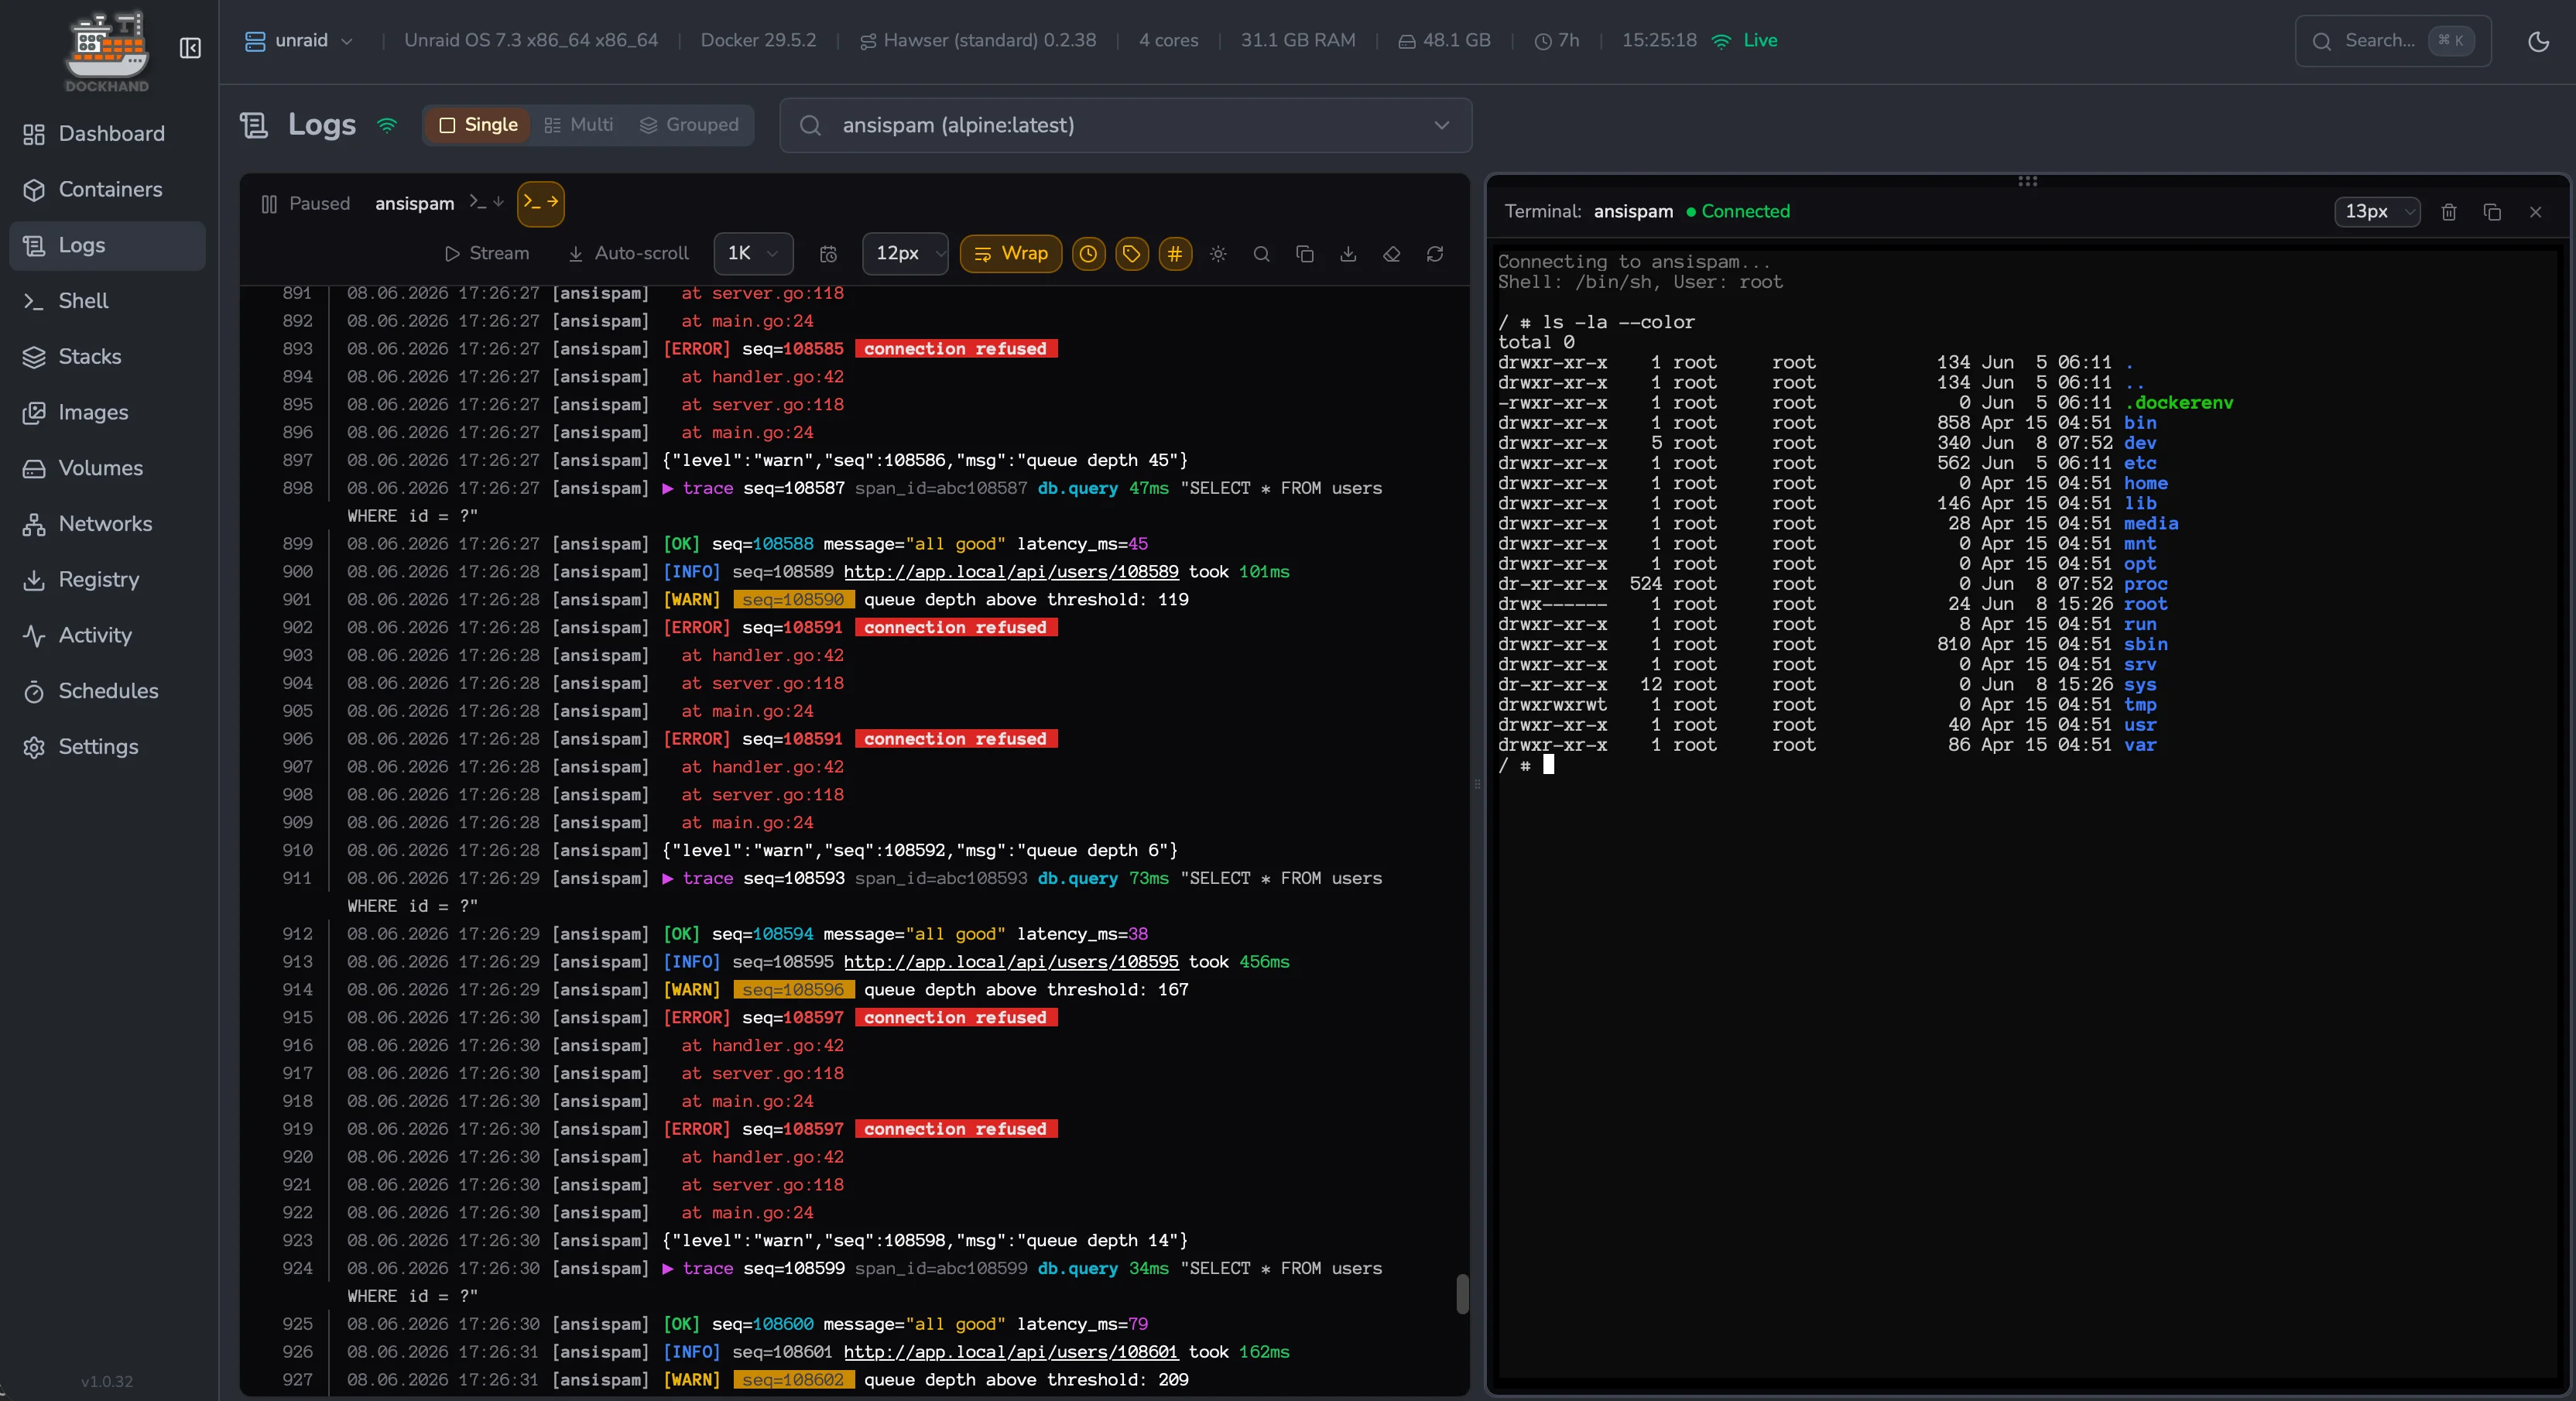Refresh the logs
Viewport: 2576px width, 1401px height.
click(1435, 254)
